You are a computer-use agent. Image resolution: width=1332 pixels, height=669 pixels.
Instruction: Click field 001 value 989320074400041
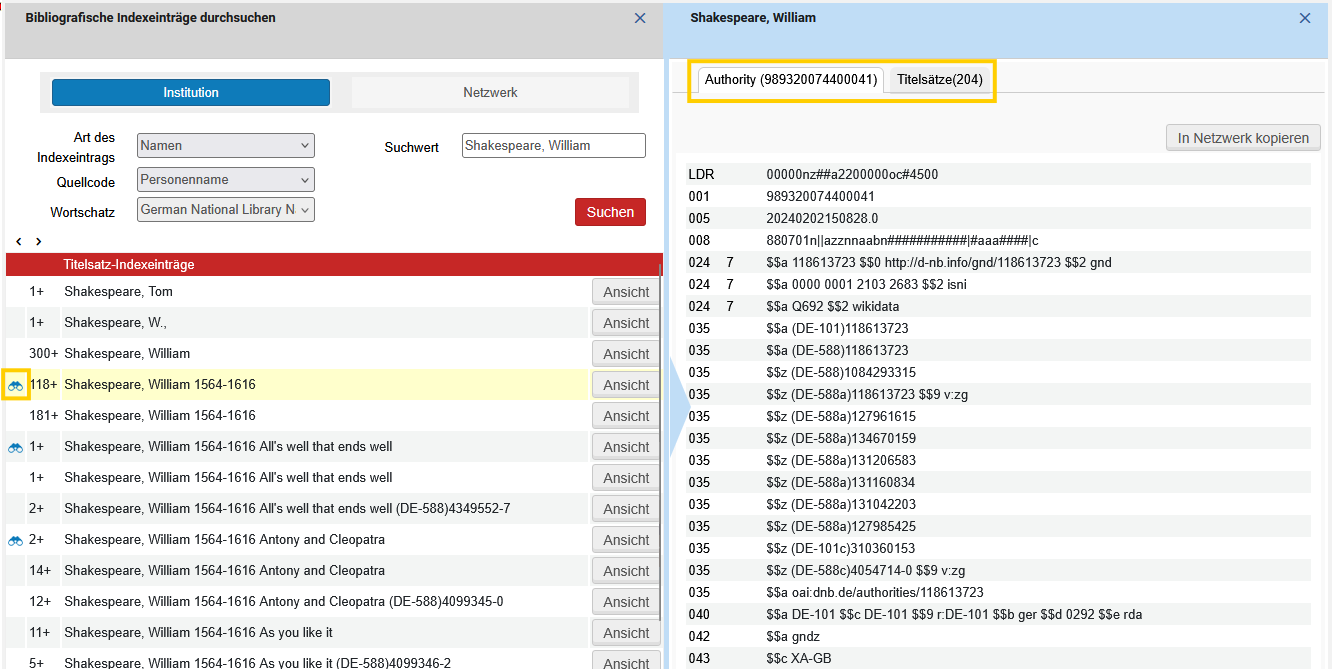click(x=821, y=197)
